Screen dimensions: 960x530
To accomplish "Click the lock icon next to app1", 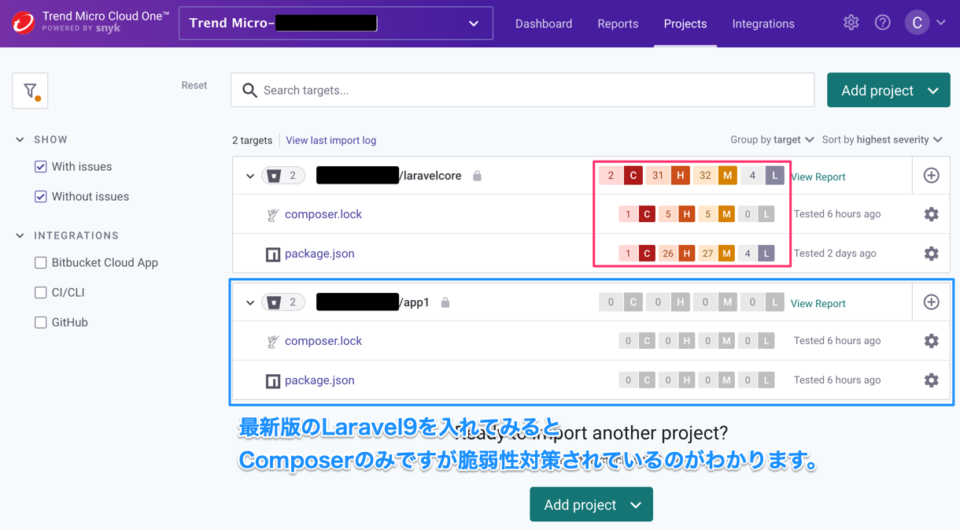I will (445, 302).
